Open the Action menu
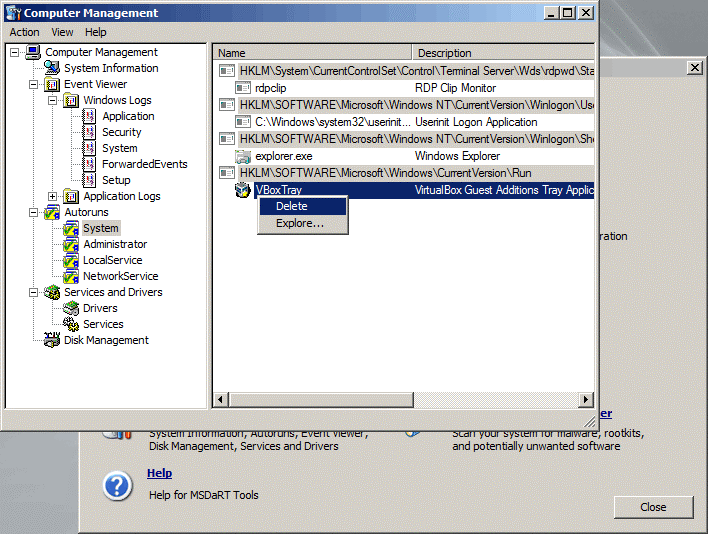The height and width of the screenshot is (534, 708). [24, 33]
